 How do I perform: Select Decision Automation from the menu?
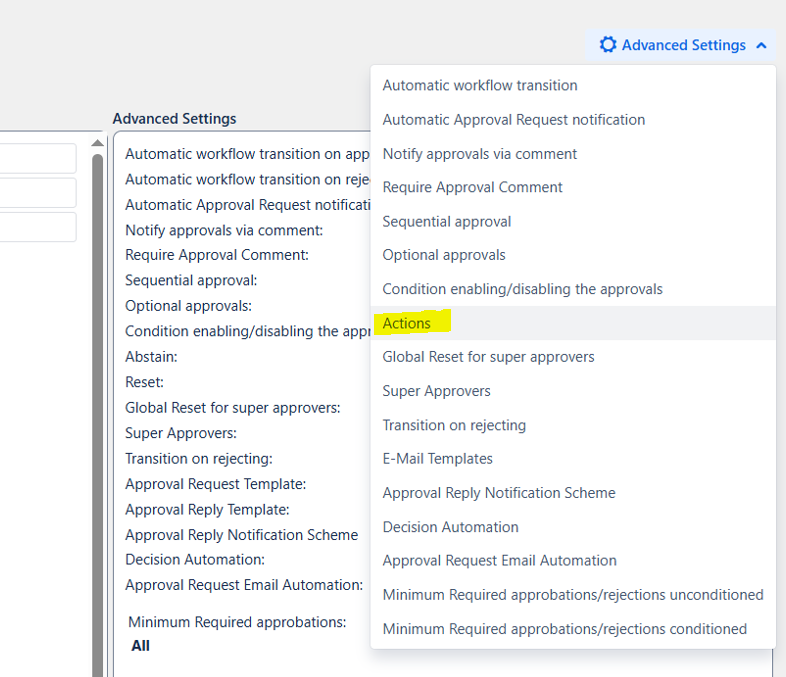[450, 527]
